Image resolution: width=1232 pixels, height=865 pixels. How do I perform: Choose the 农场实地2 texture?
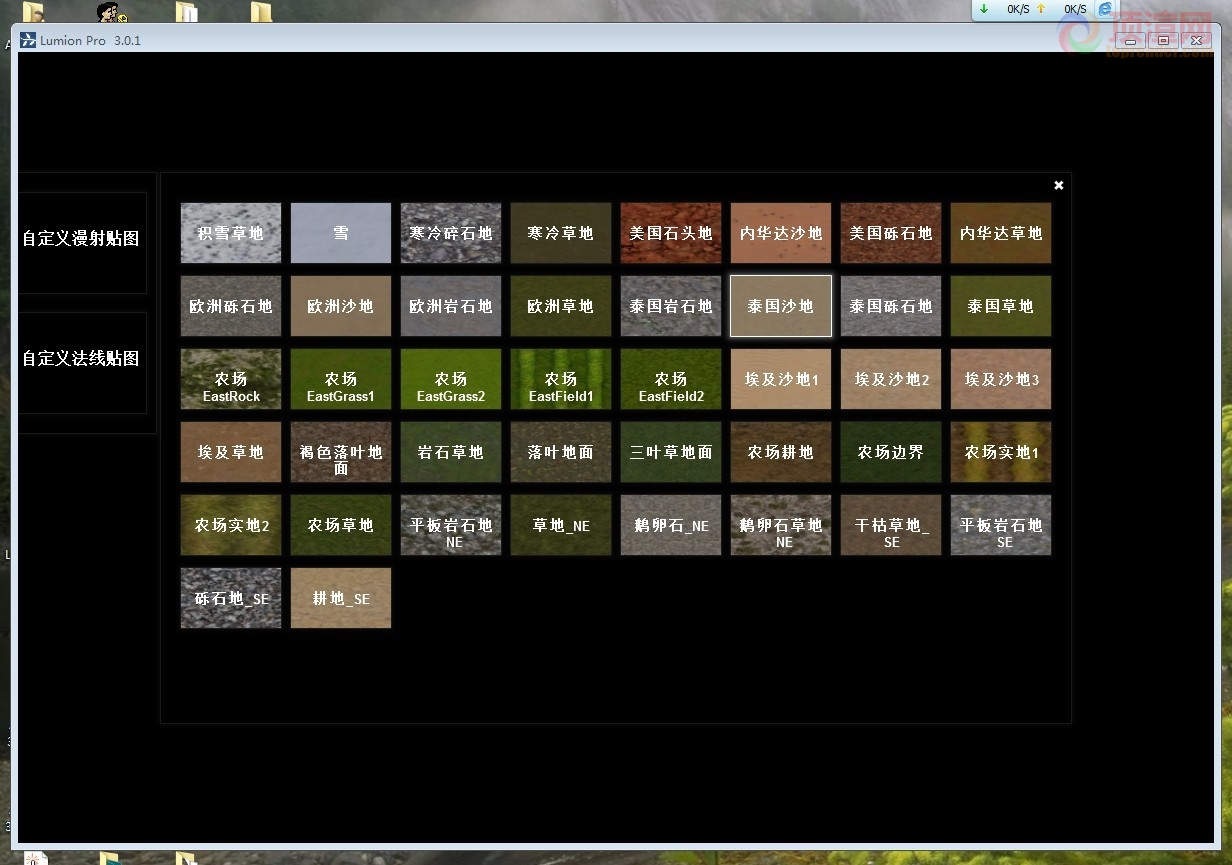coord(231,525)
